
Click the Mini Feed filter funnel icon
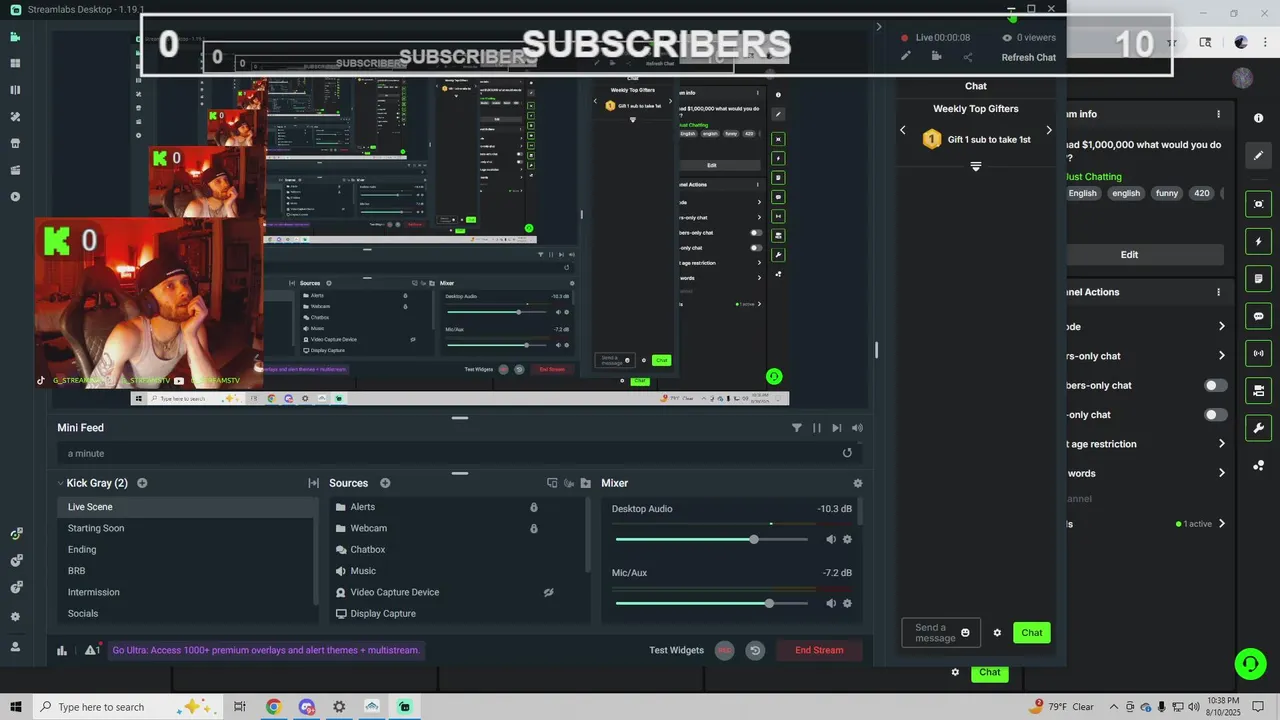[797, 428]
